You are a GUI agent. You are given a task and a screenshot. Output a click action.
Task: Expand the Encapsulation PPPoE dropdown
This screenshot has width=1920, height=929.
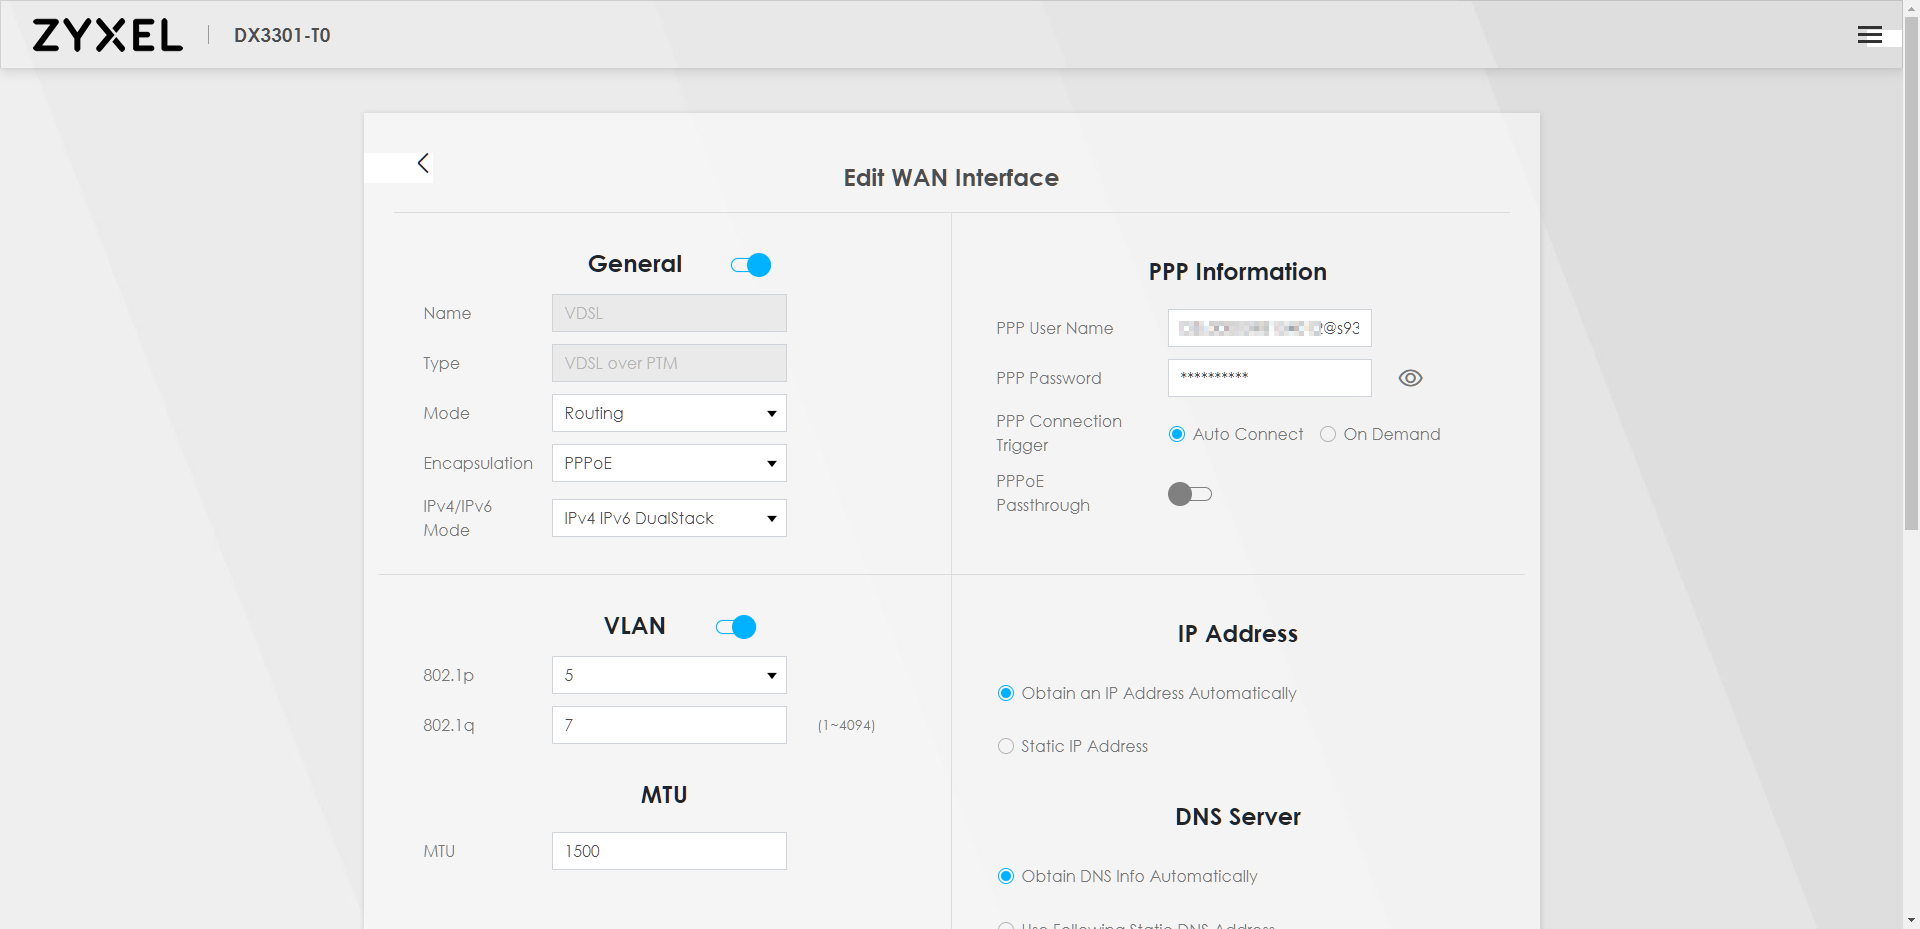pyautogui.click(x=669, y=463)
